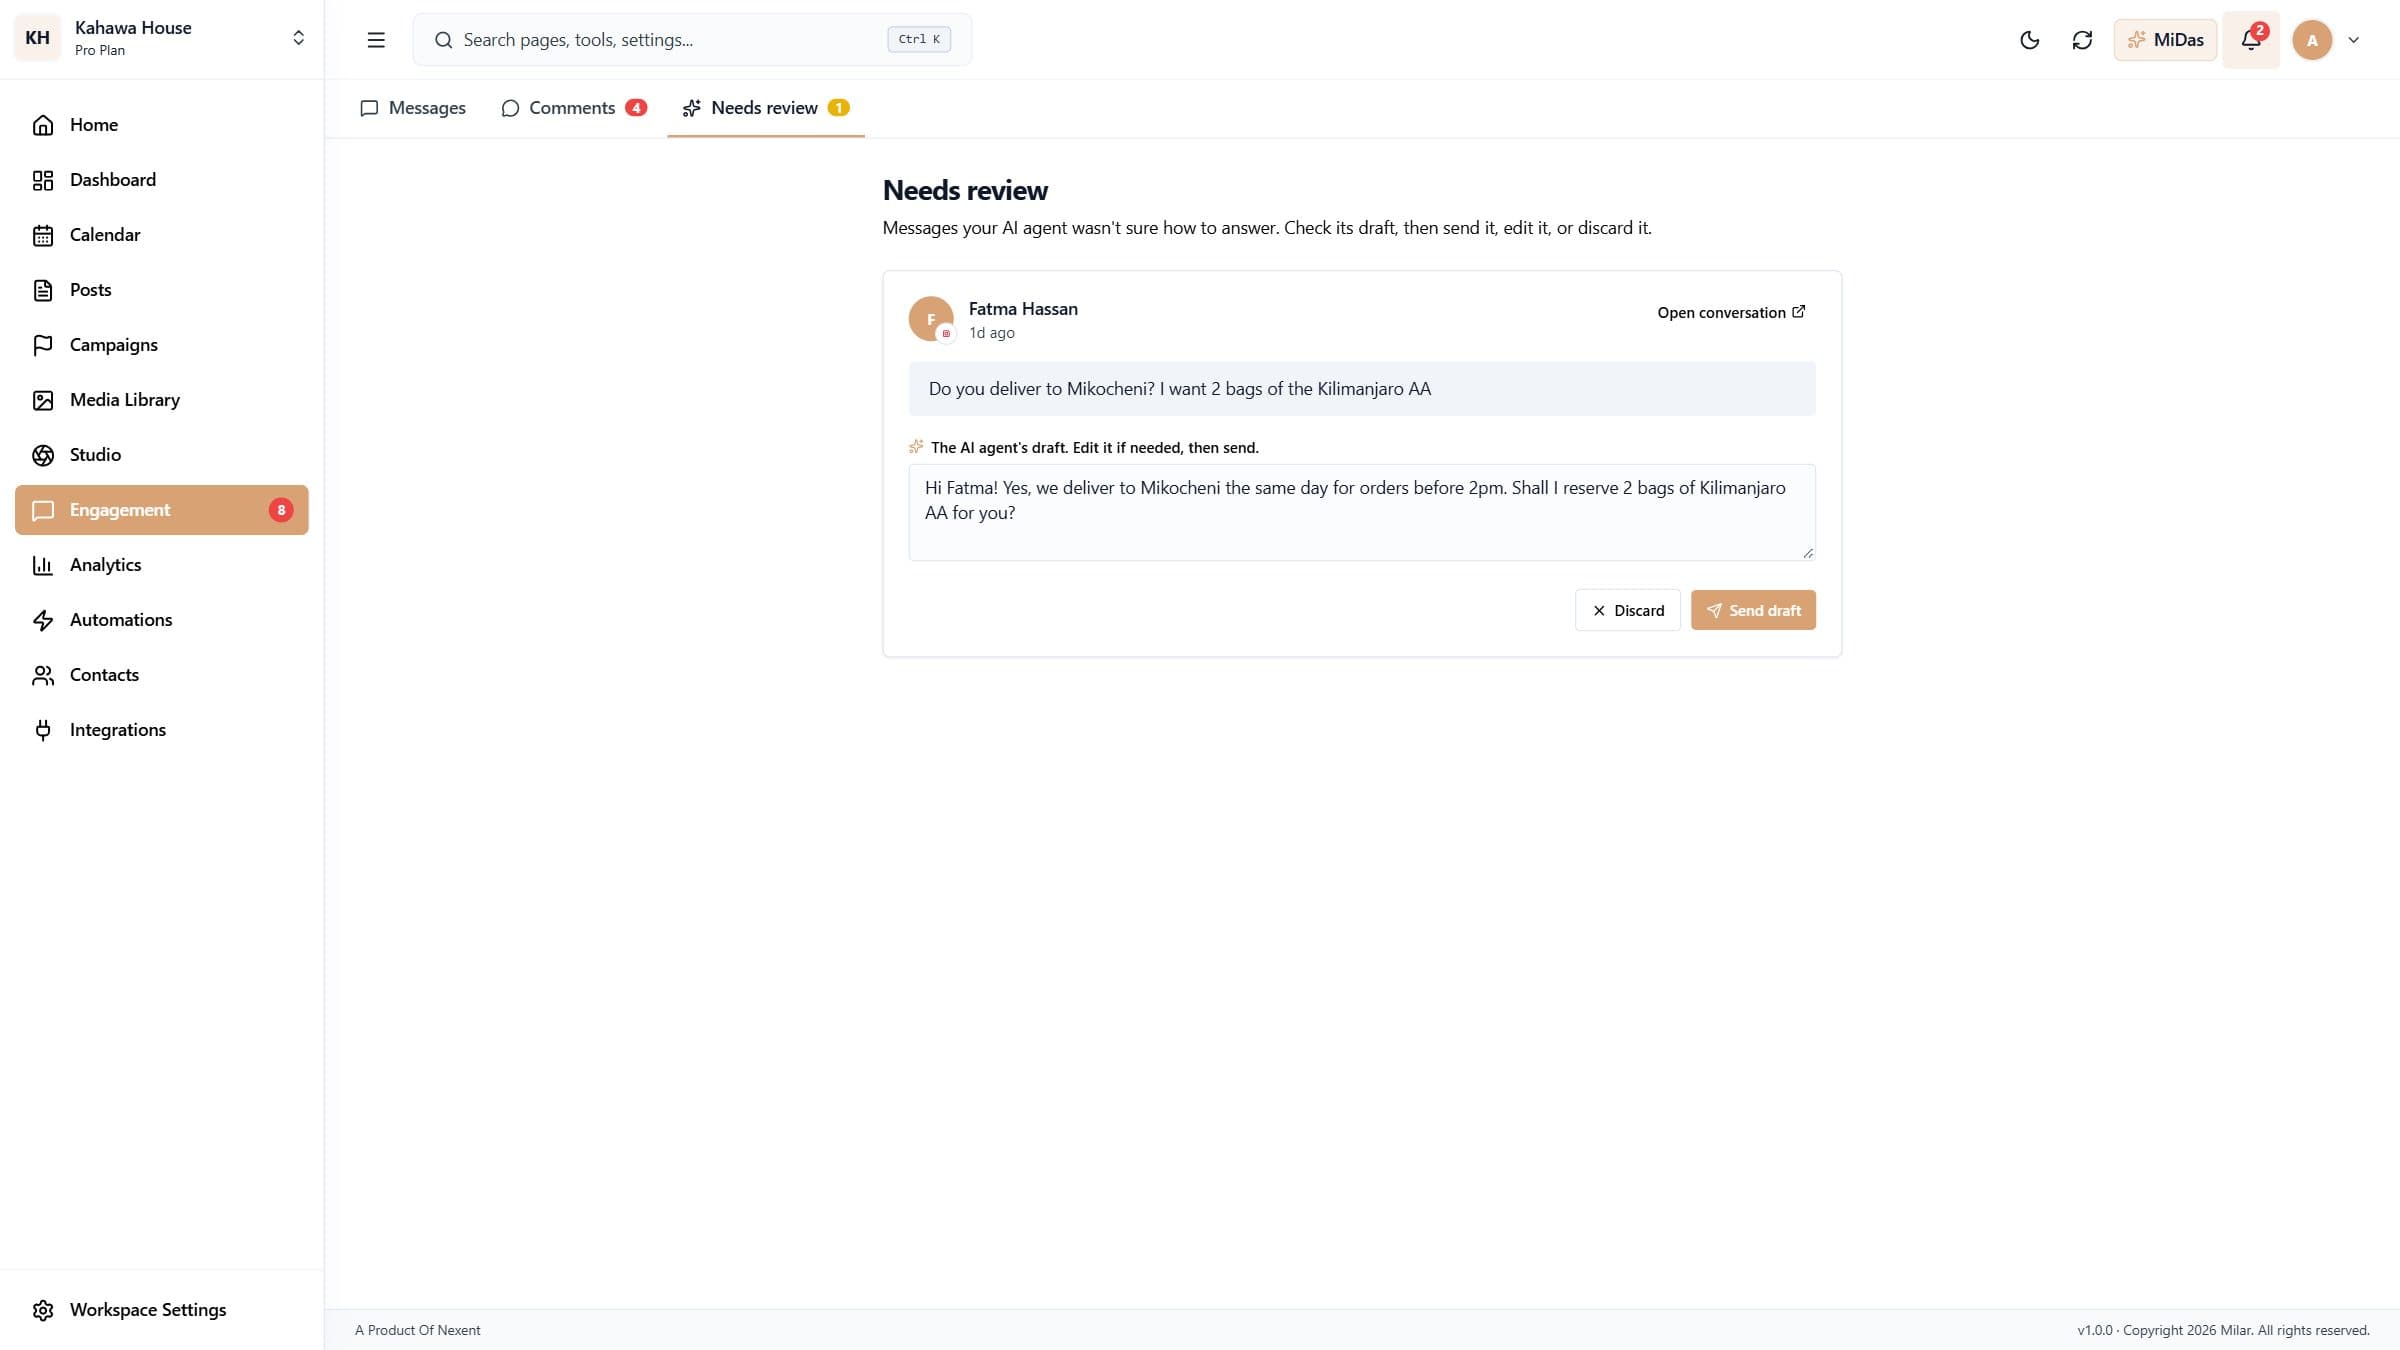Open the Posts section

(162, 290)
